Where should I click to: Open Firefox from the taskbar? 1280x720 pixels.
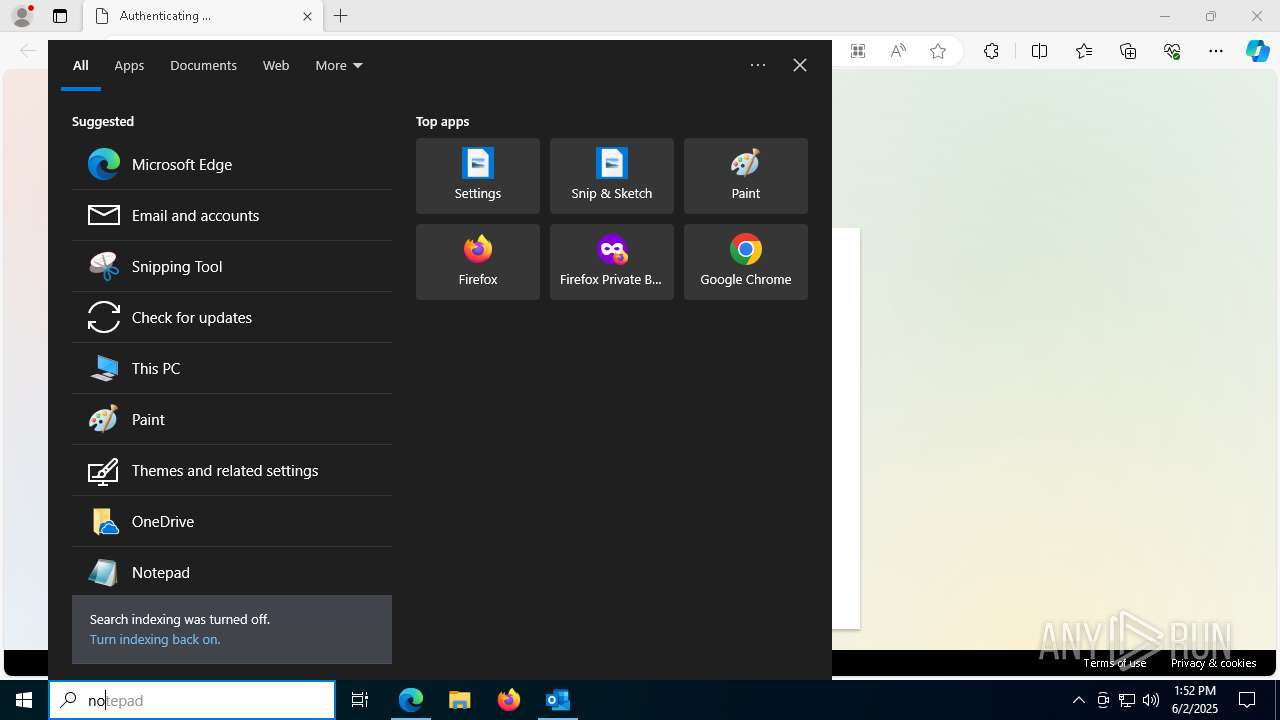coord(509,700)
